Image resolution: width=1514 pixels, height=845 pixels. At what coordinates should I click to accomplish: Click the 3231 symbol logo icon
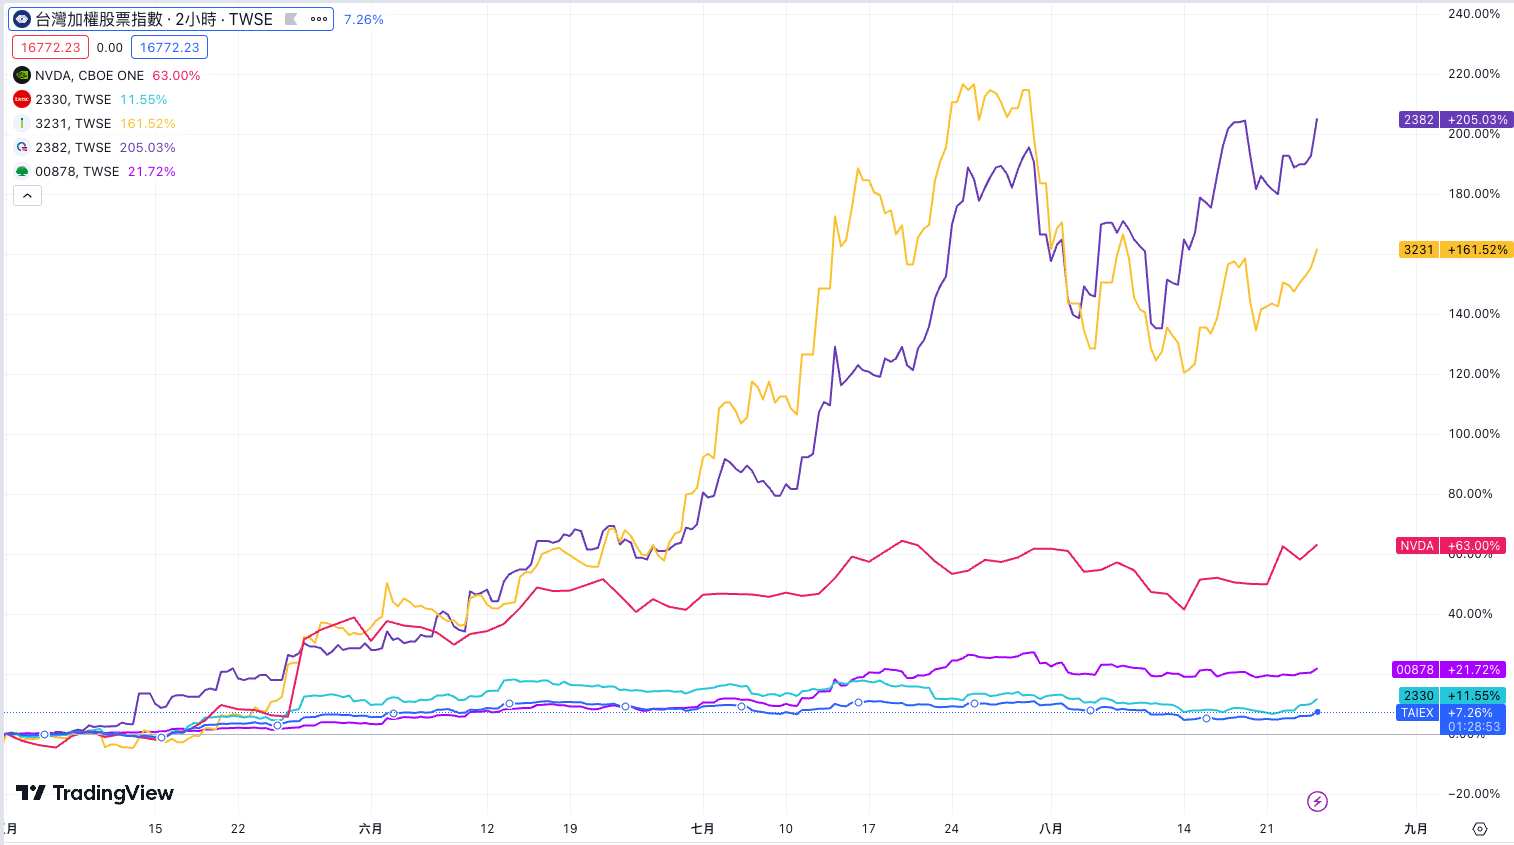tap(22, 123)
